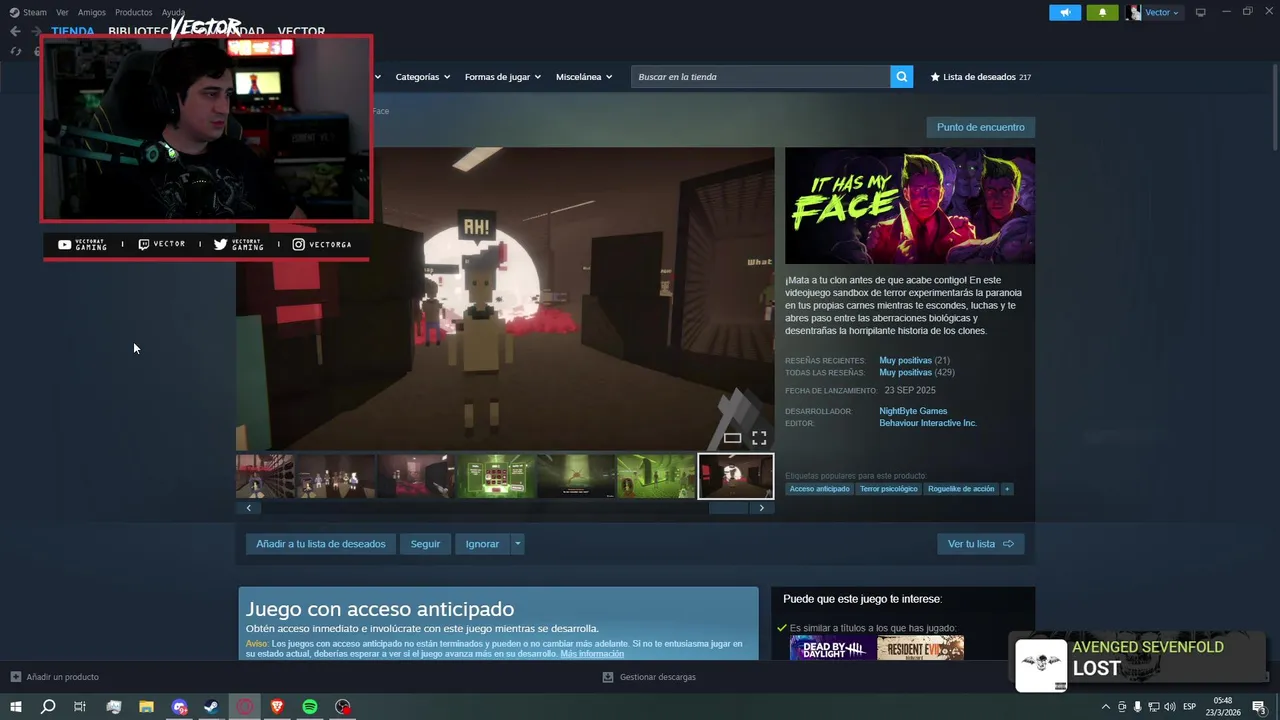This screenshot has height=720, width=1280.
Task: Open the Discord taskbar icon
Action: [179, 707]
